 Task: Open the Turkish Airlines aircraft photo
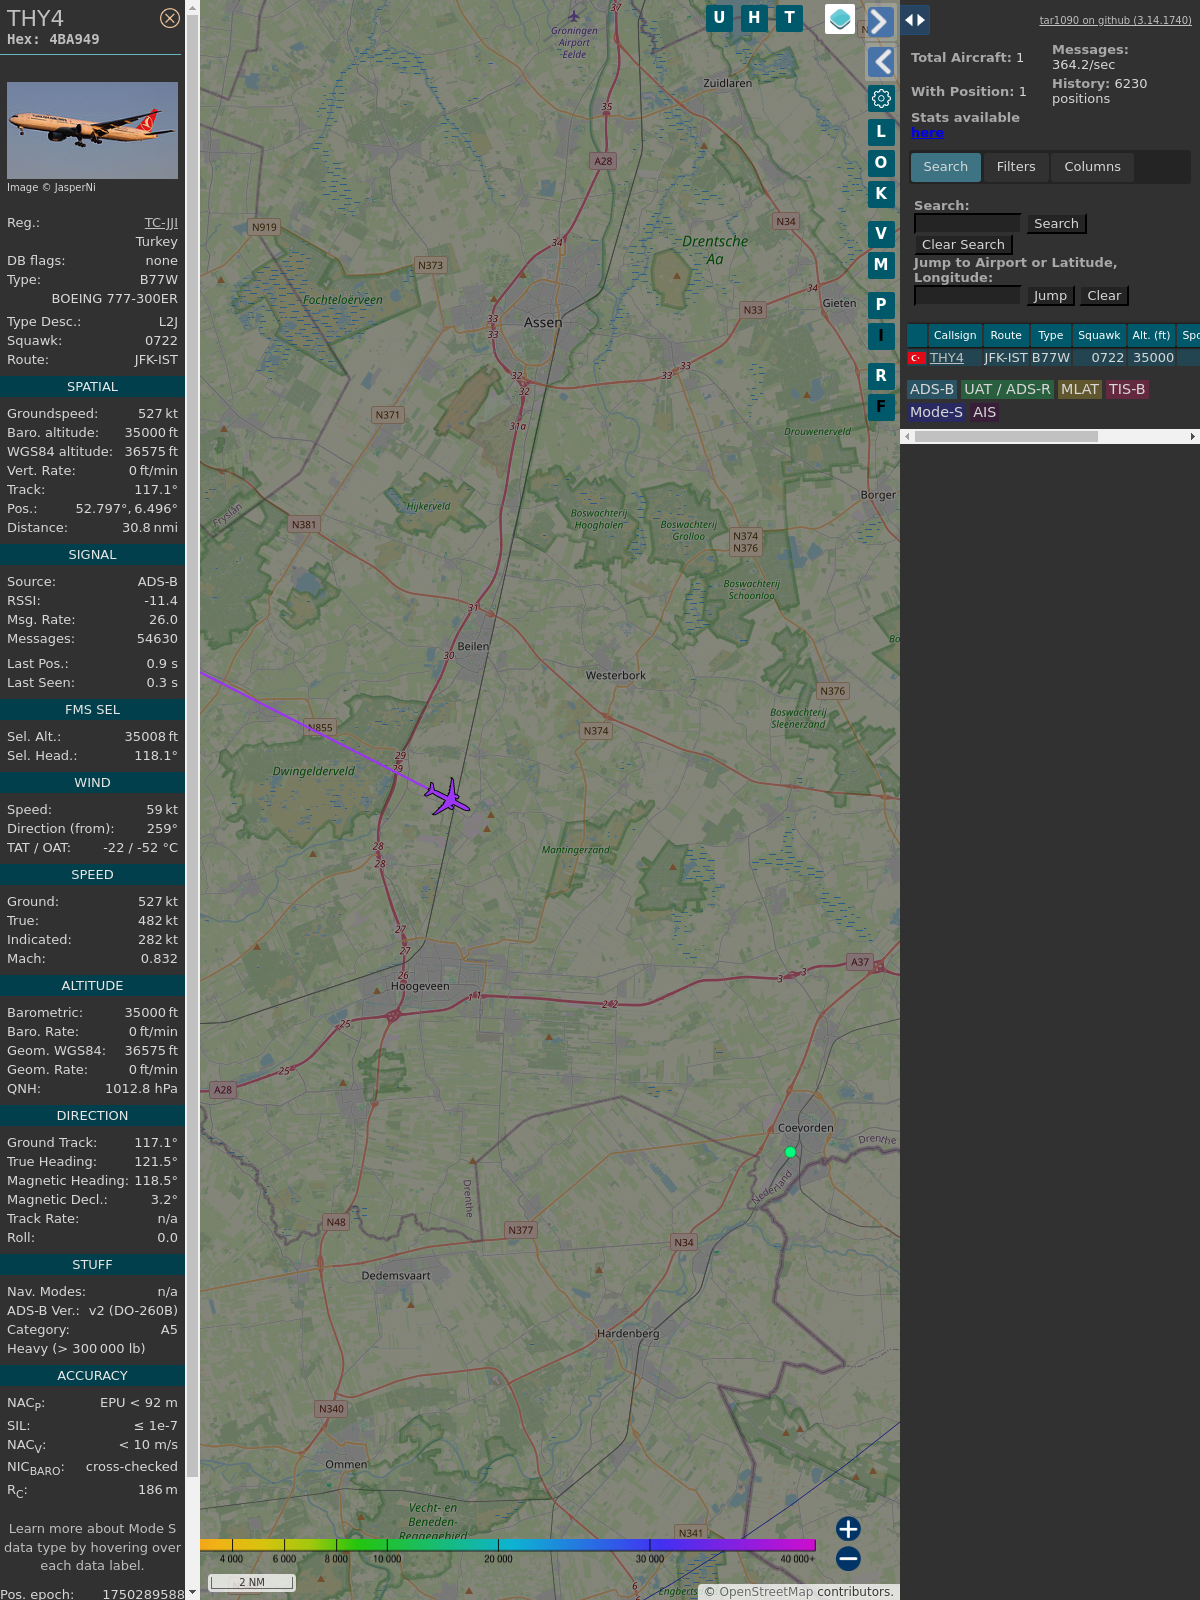coord(92,130)
